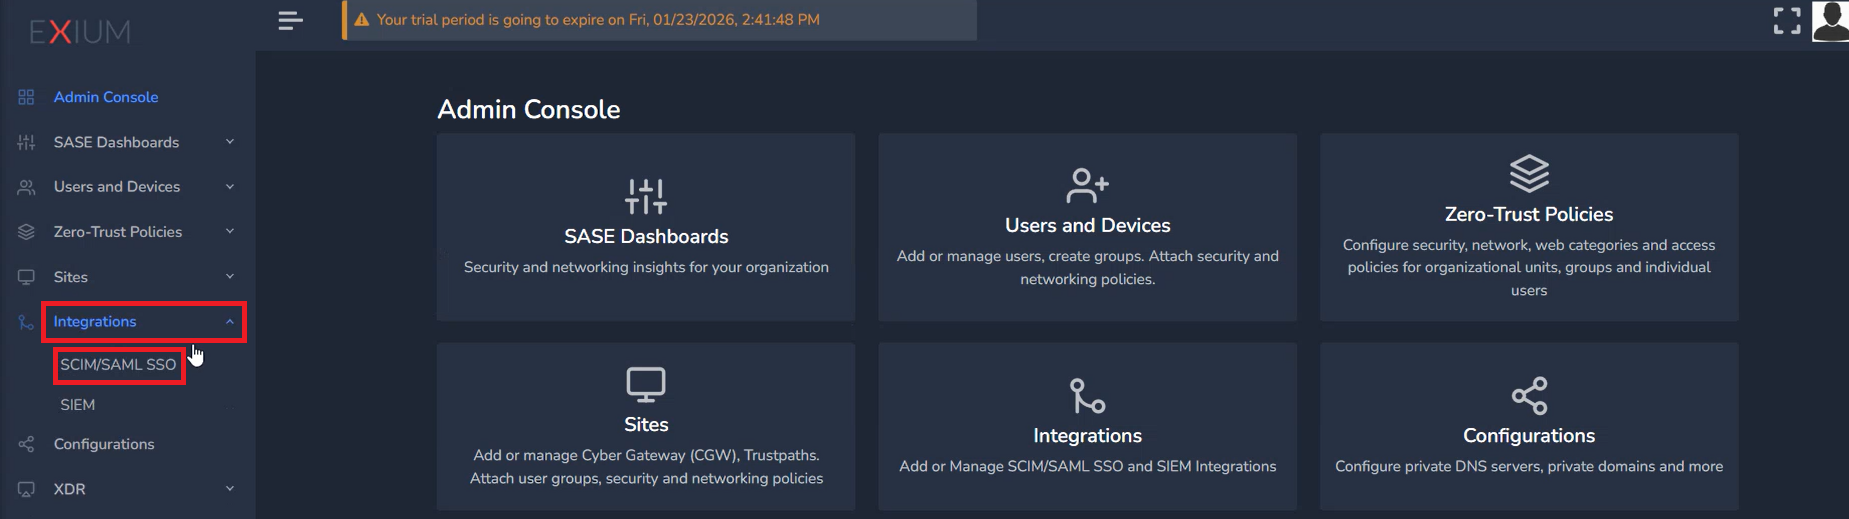Click 'Security and networking insights for your organization'
Screen dimensions: 1849x519
point(646,268)
